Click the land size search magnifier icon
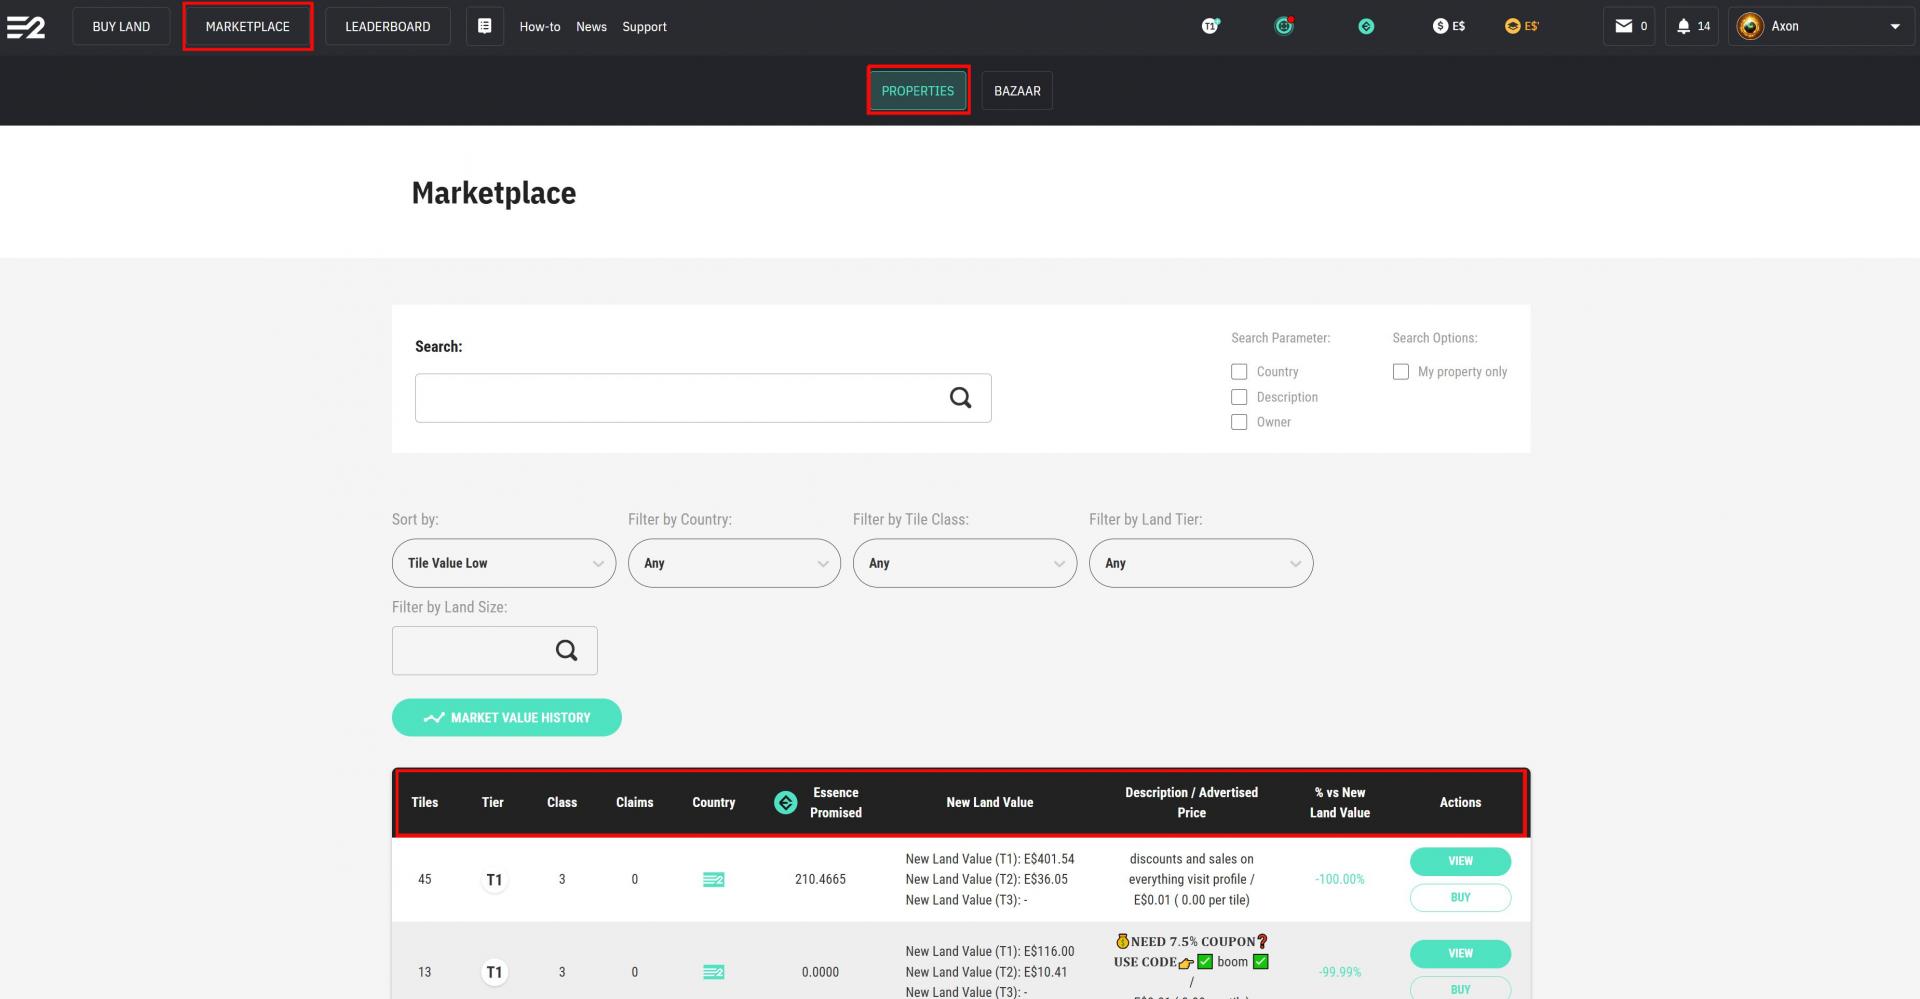This screenshot has height=999, width=1920. click(566, 650)
